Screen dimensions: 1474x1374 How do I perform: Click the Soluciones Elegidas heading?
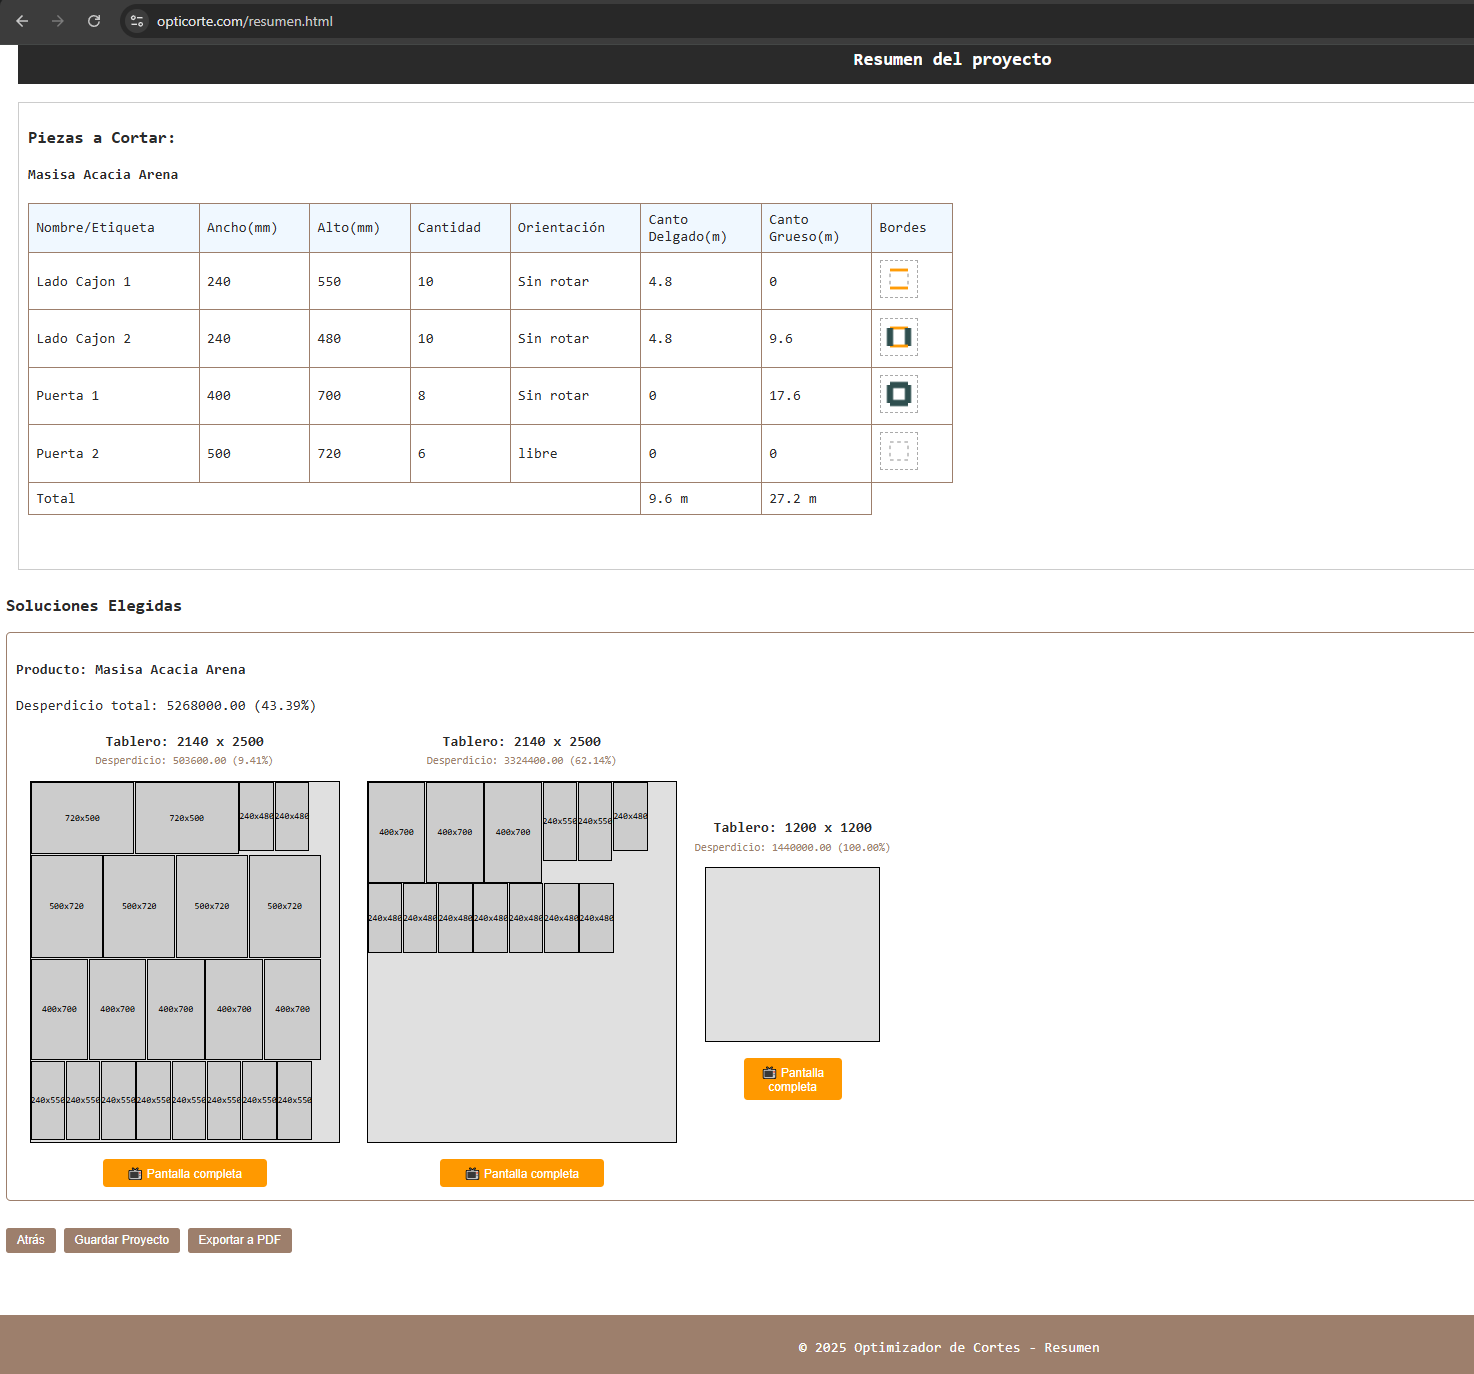coord(94,606)
